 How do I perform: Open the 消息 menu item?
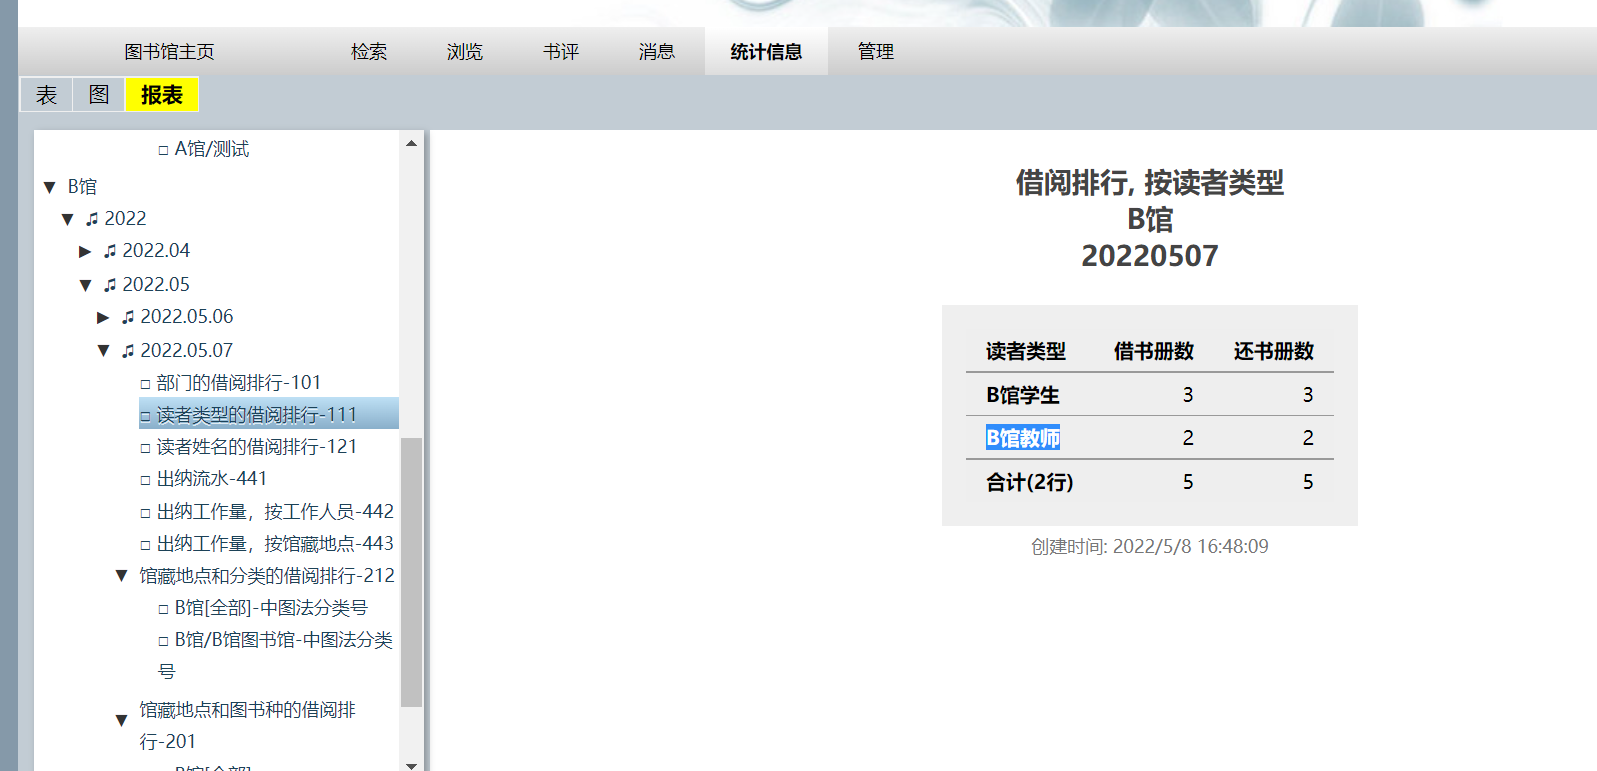657,52
